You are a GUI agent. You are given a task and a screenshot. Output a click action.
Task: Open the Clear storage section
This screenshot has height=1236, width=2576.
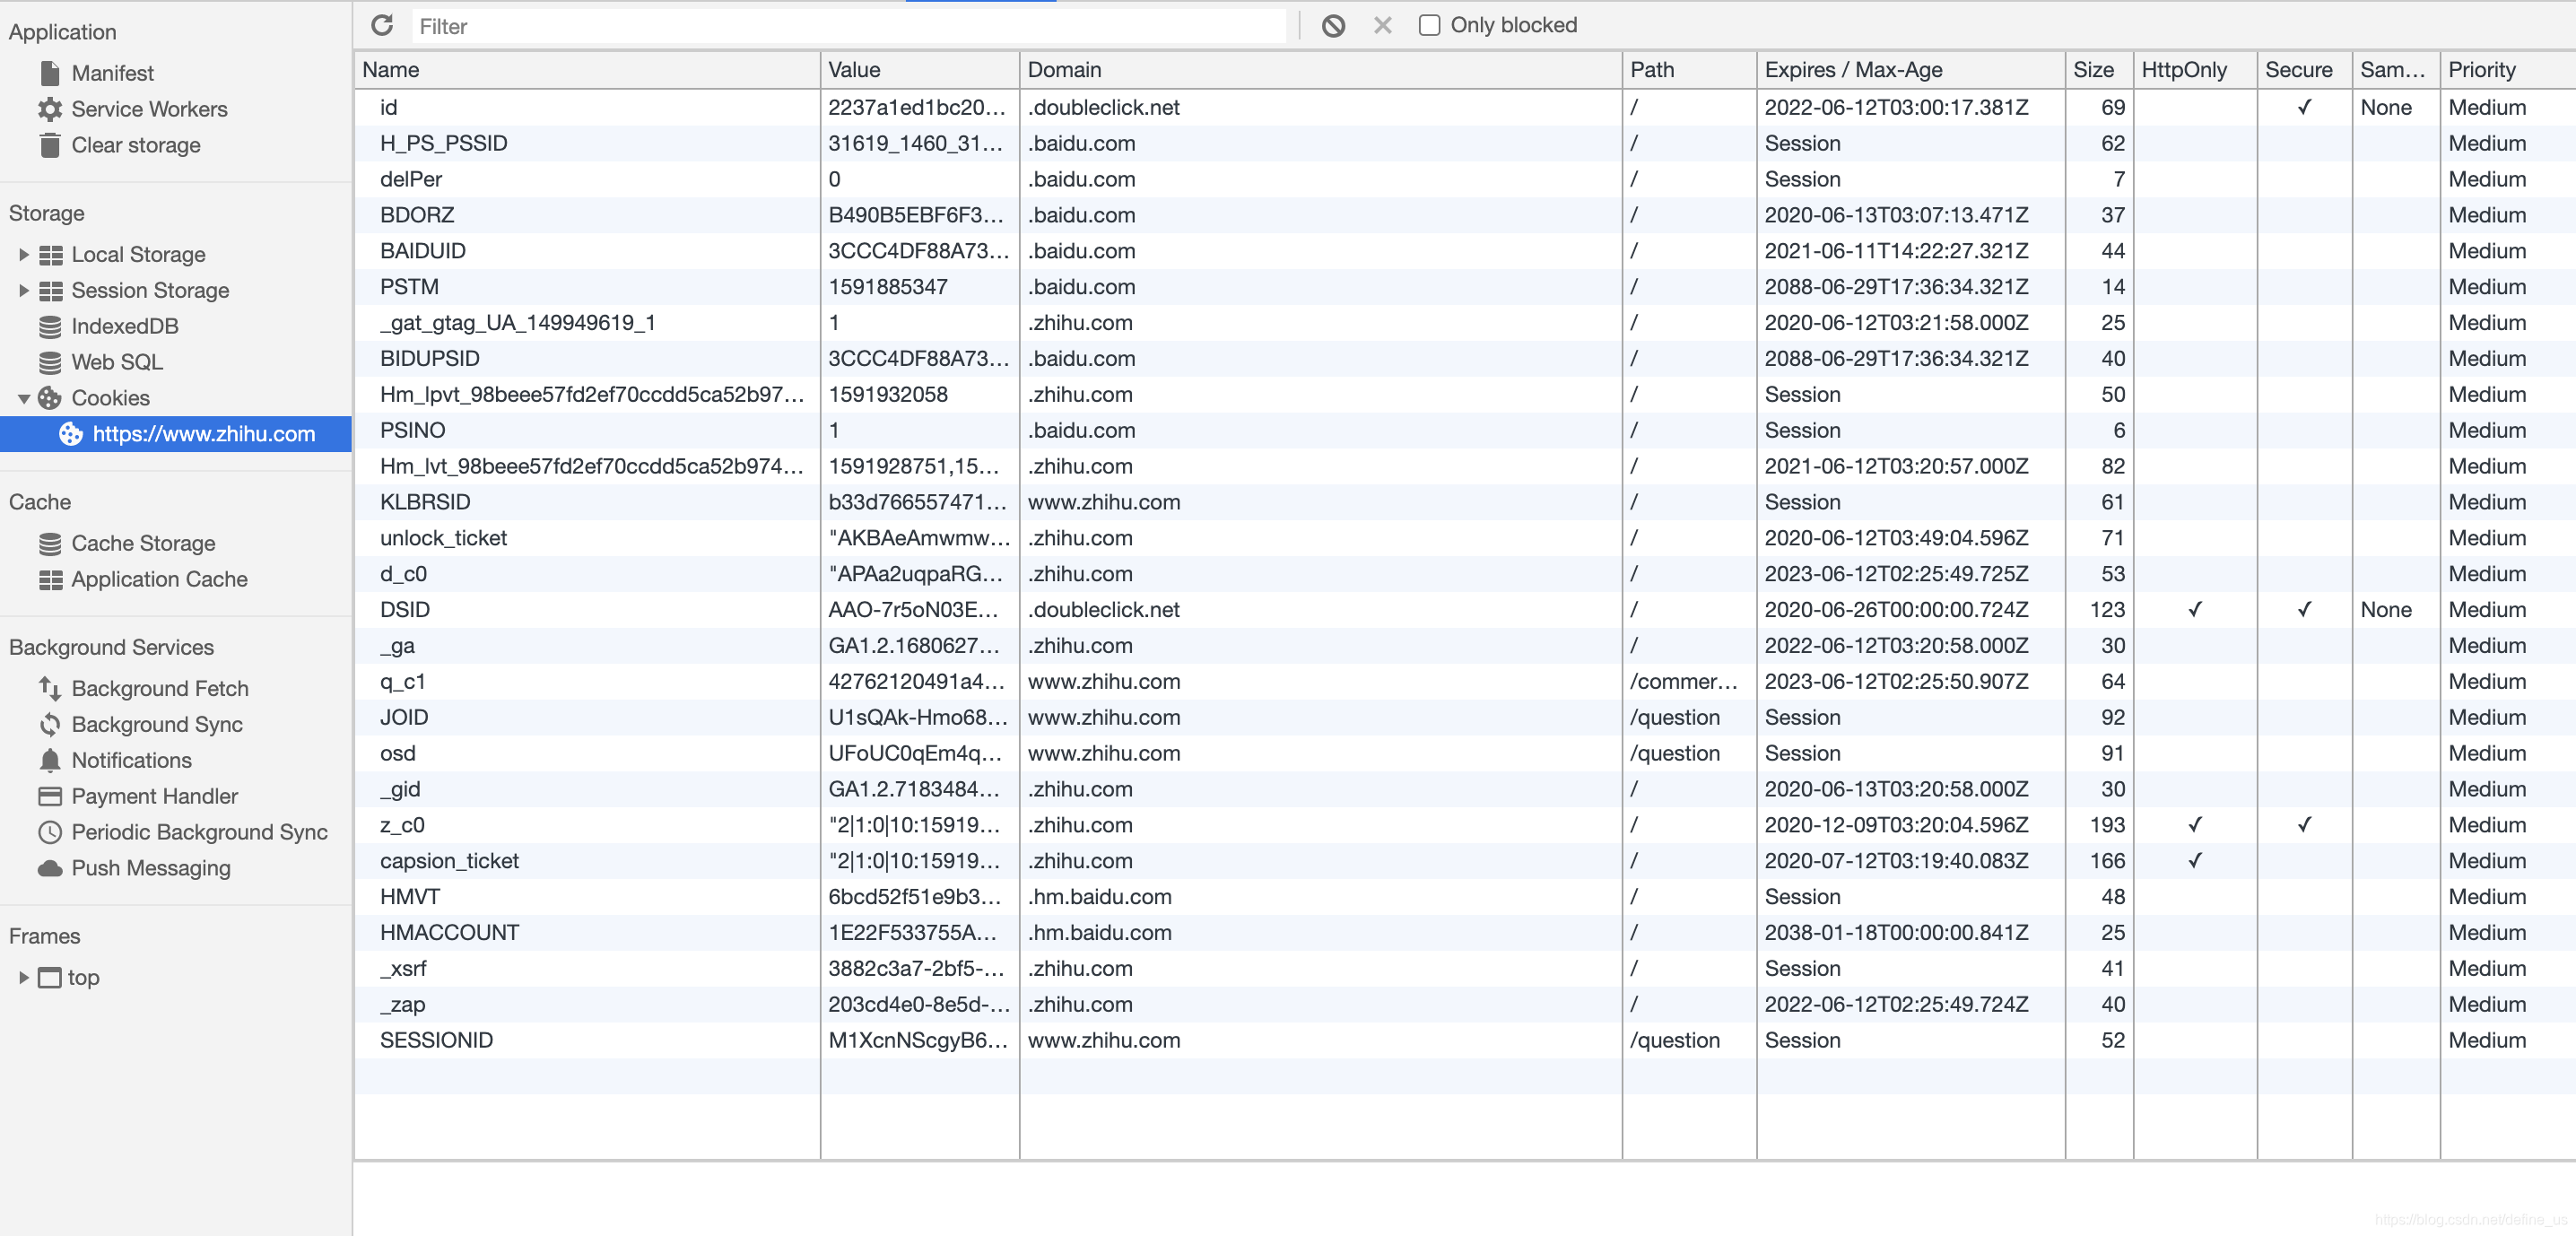(x=136, y=145)
